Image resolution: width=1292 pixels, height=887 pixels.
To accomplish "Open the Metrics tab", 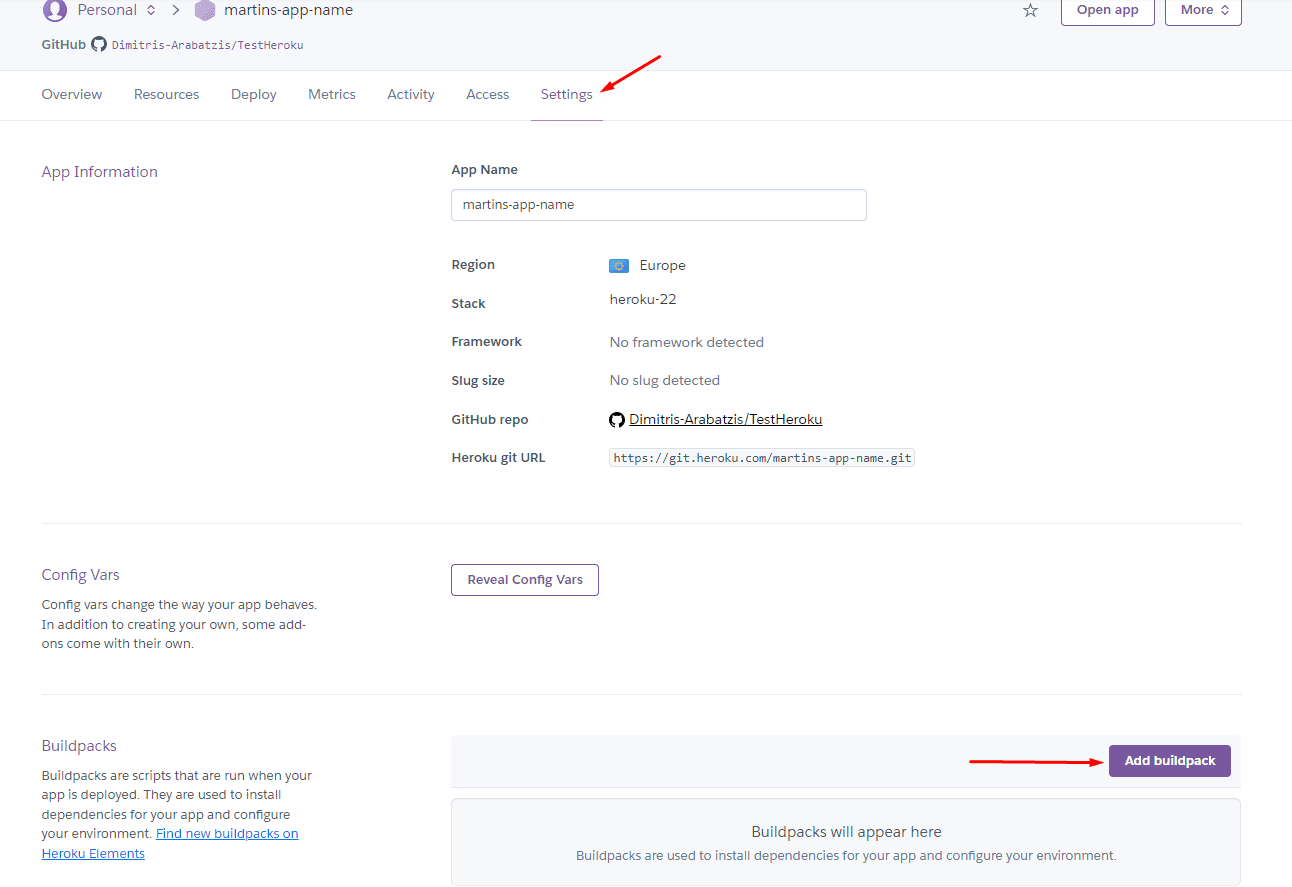I will pyautogui.click(x=332, y=94).
